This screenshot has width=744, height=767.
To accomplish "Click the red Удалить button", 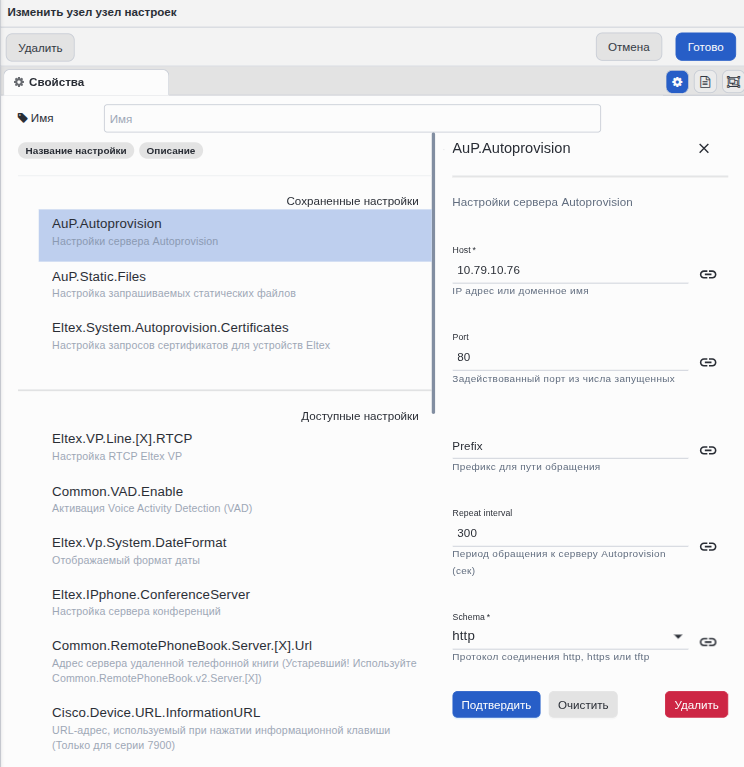I will (x=696, y=705).
